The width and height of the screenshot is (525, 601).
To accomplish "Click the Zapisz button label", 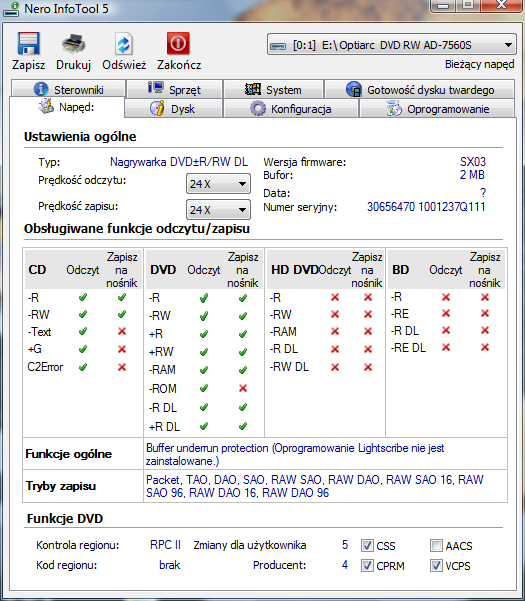I will [28, 65].
